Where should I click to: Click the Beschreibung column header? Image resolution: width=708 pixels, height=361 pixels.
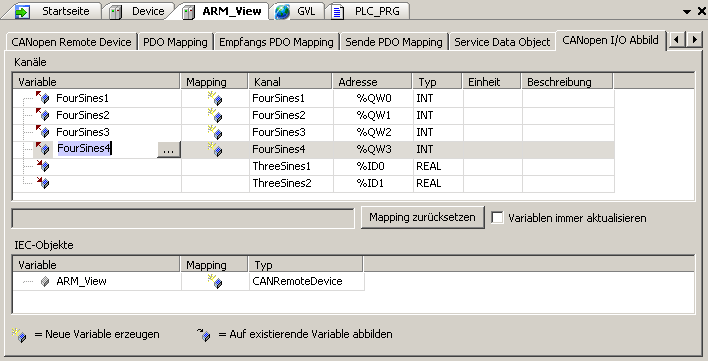click(x=567, y=82)
